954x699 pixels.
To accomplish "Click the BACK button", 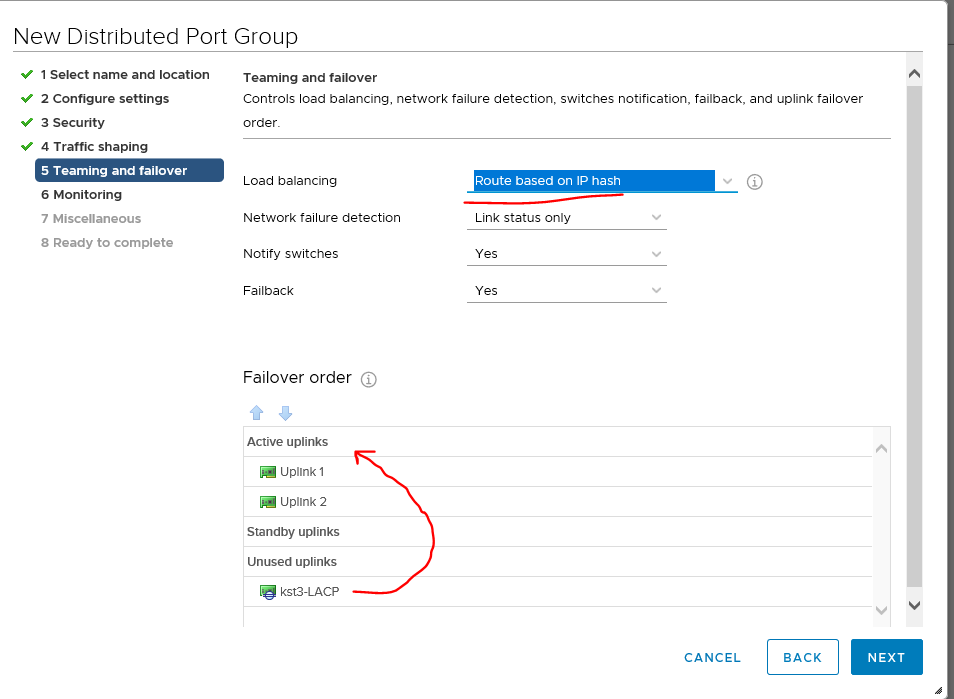I will 802,657.
